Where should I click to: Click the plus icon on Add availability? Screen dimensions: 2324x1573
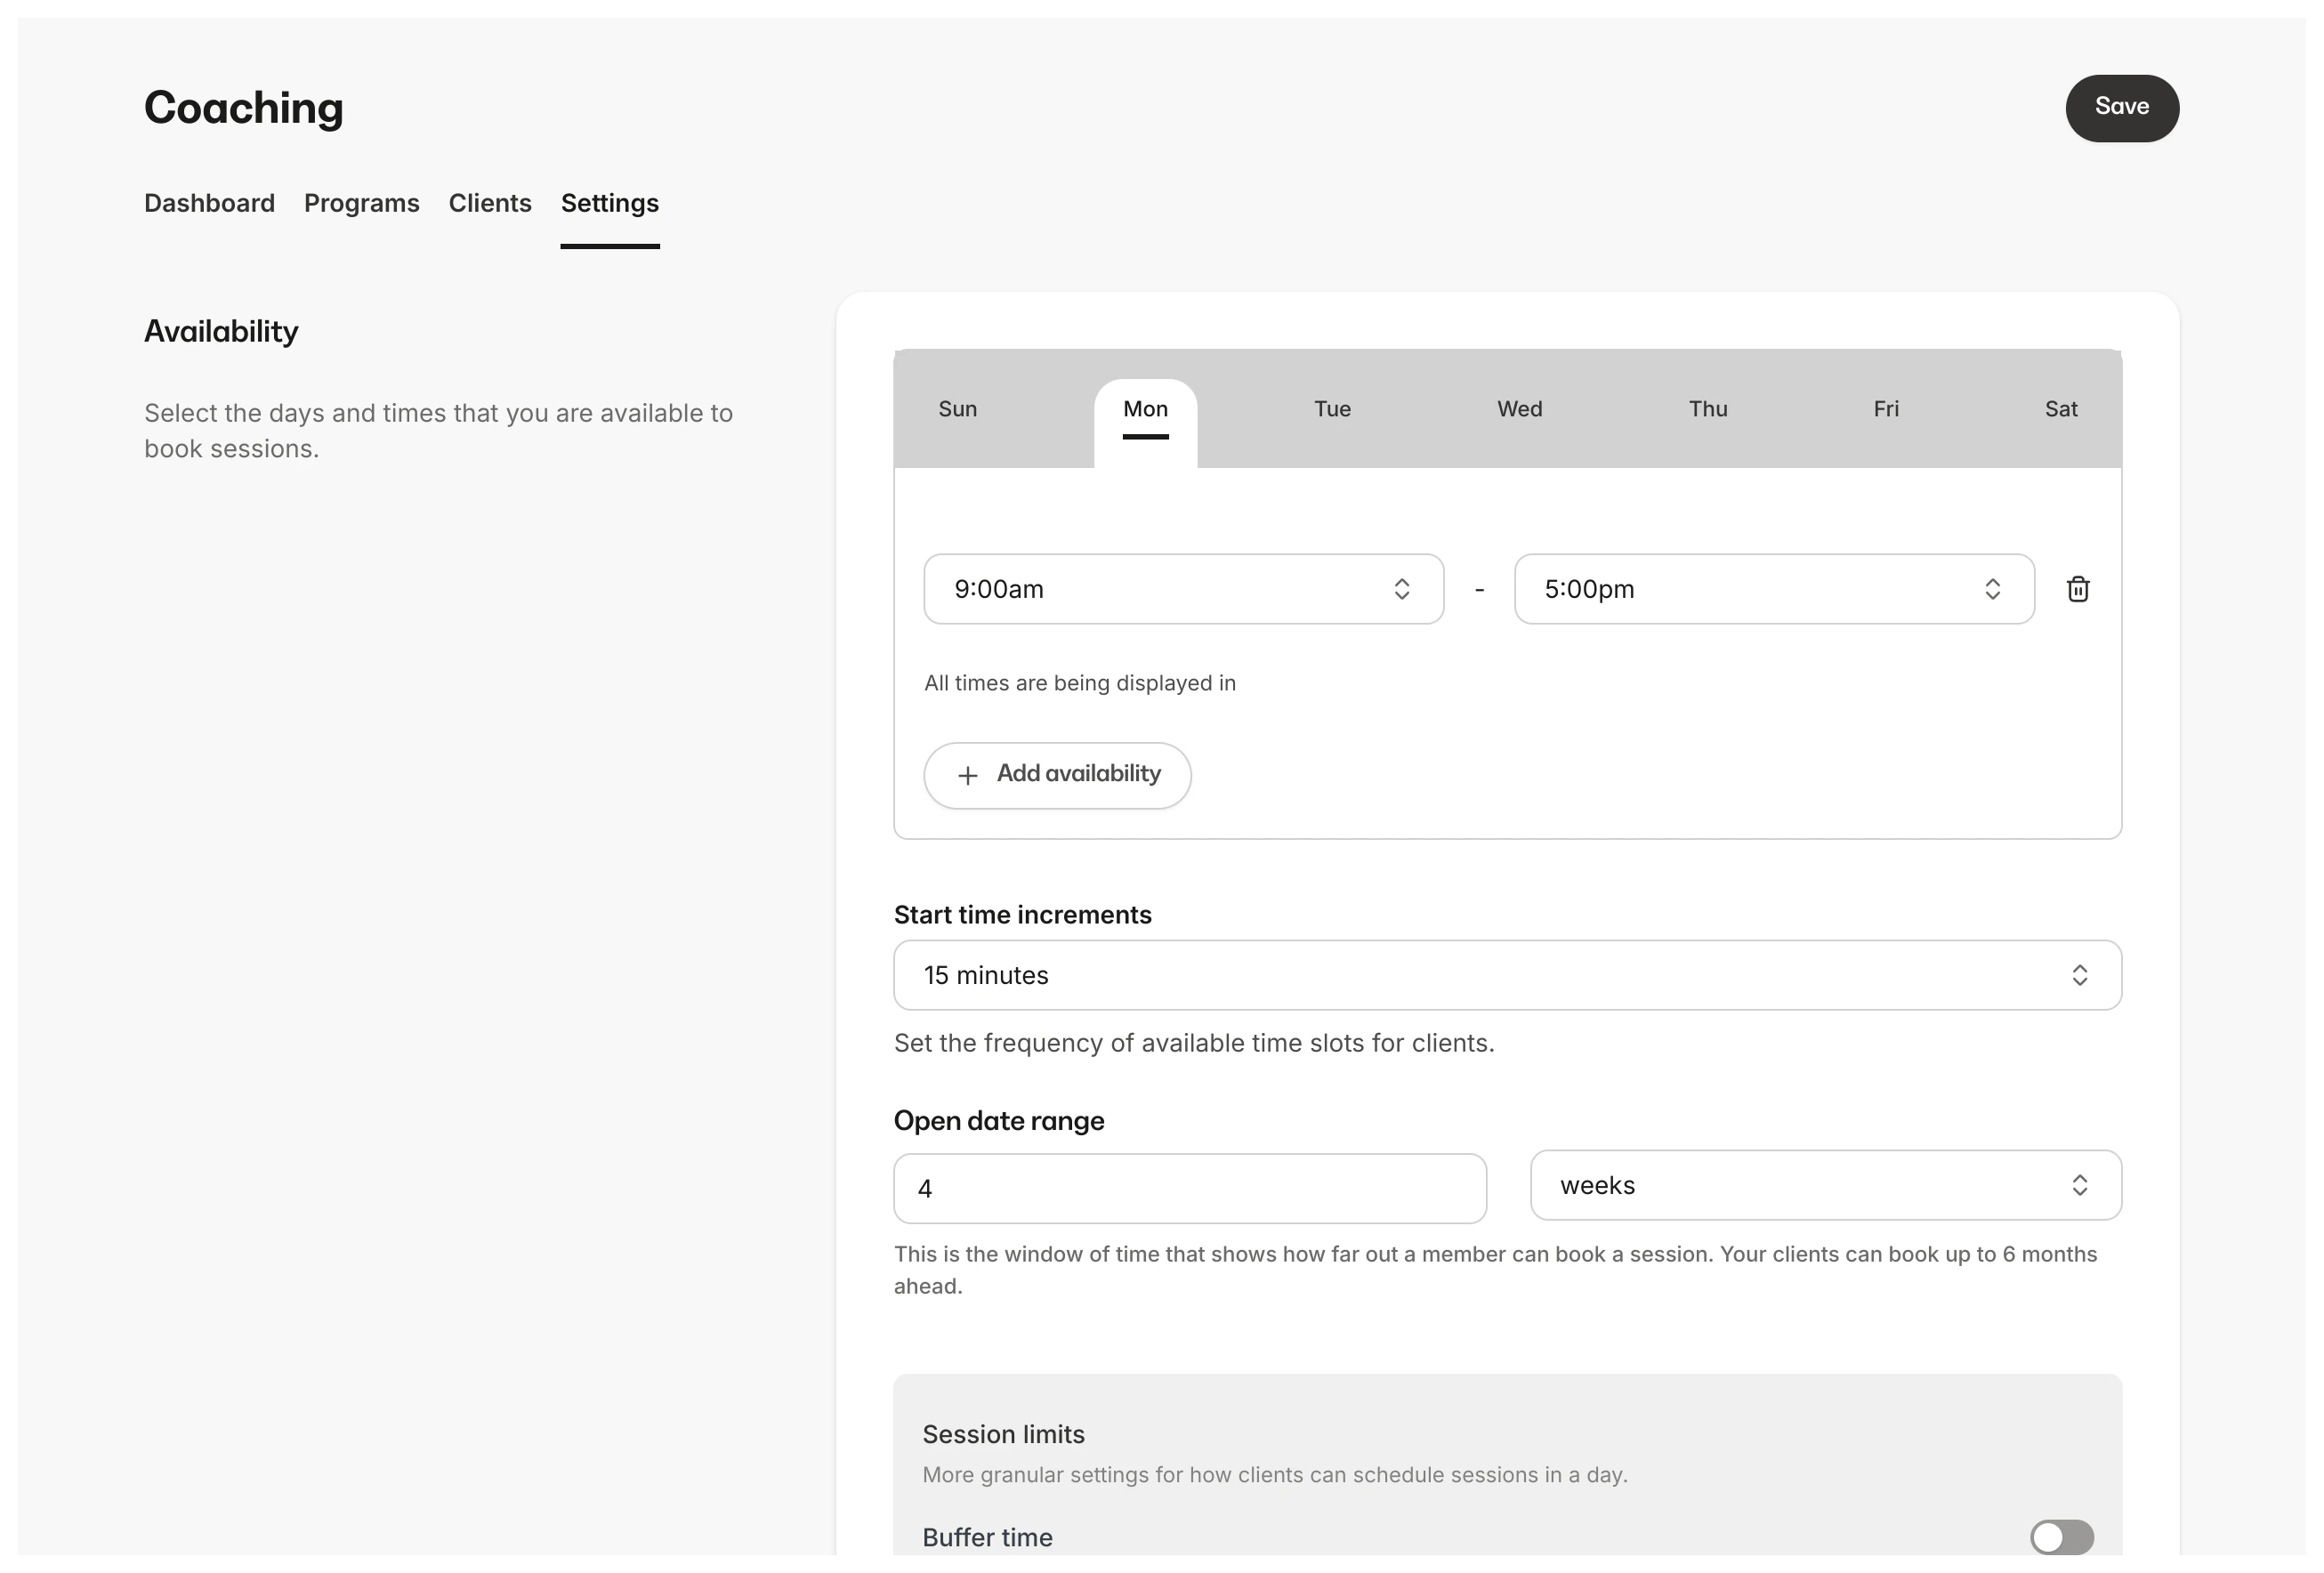point(967,776)
